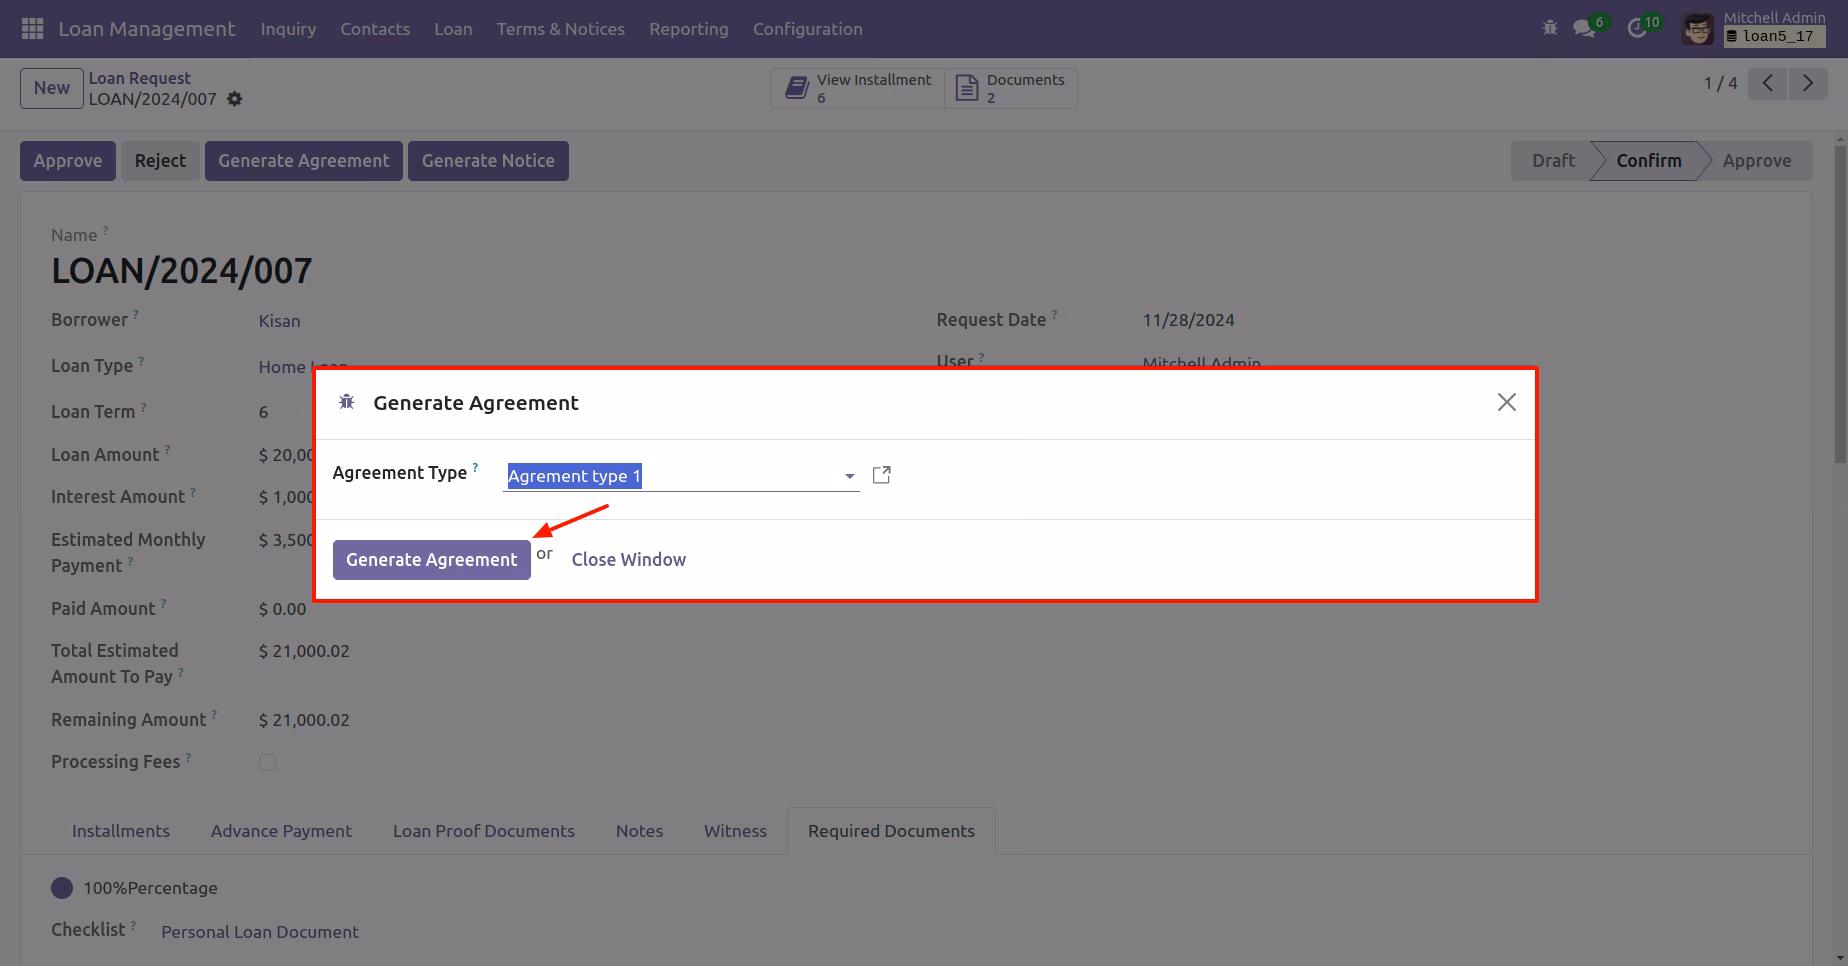Click the 100% percentage pie indicator
This screenshot has width=1848, height=966.
(62, 888)
